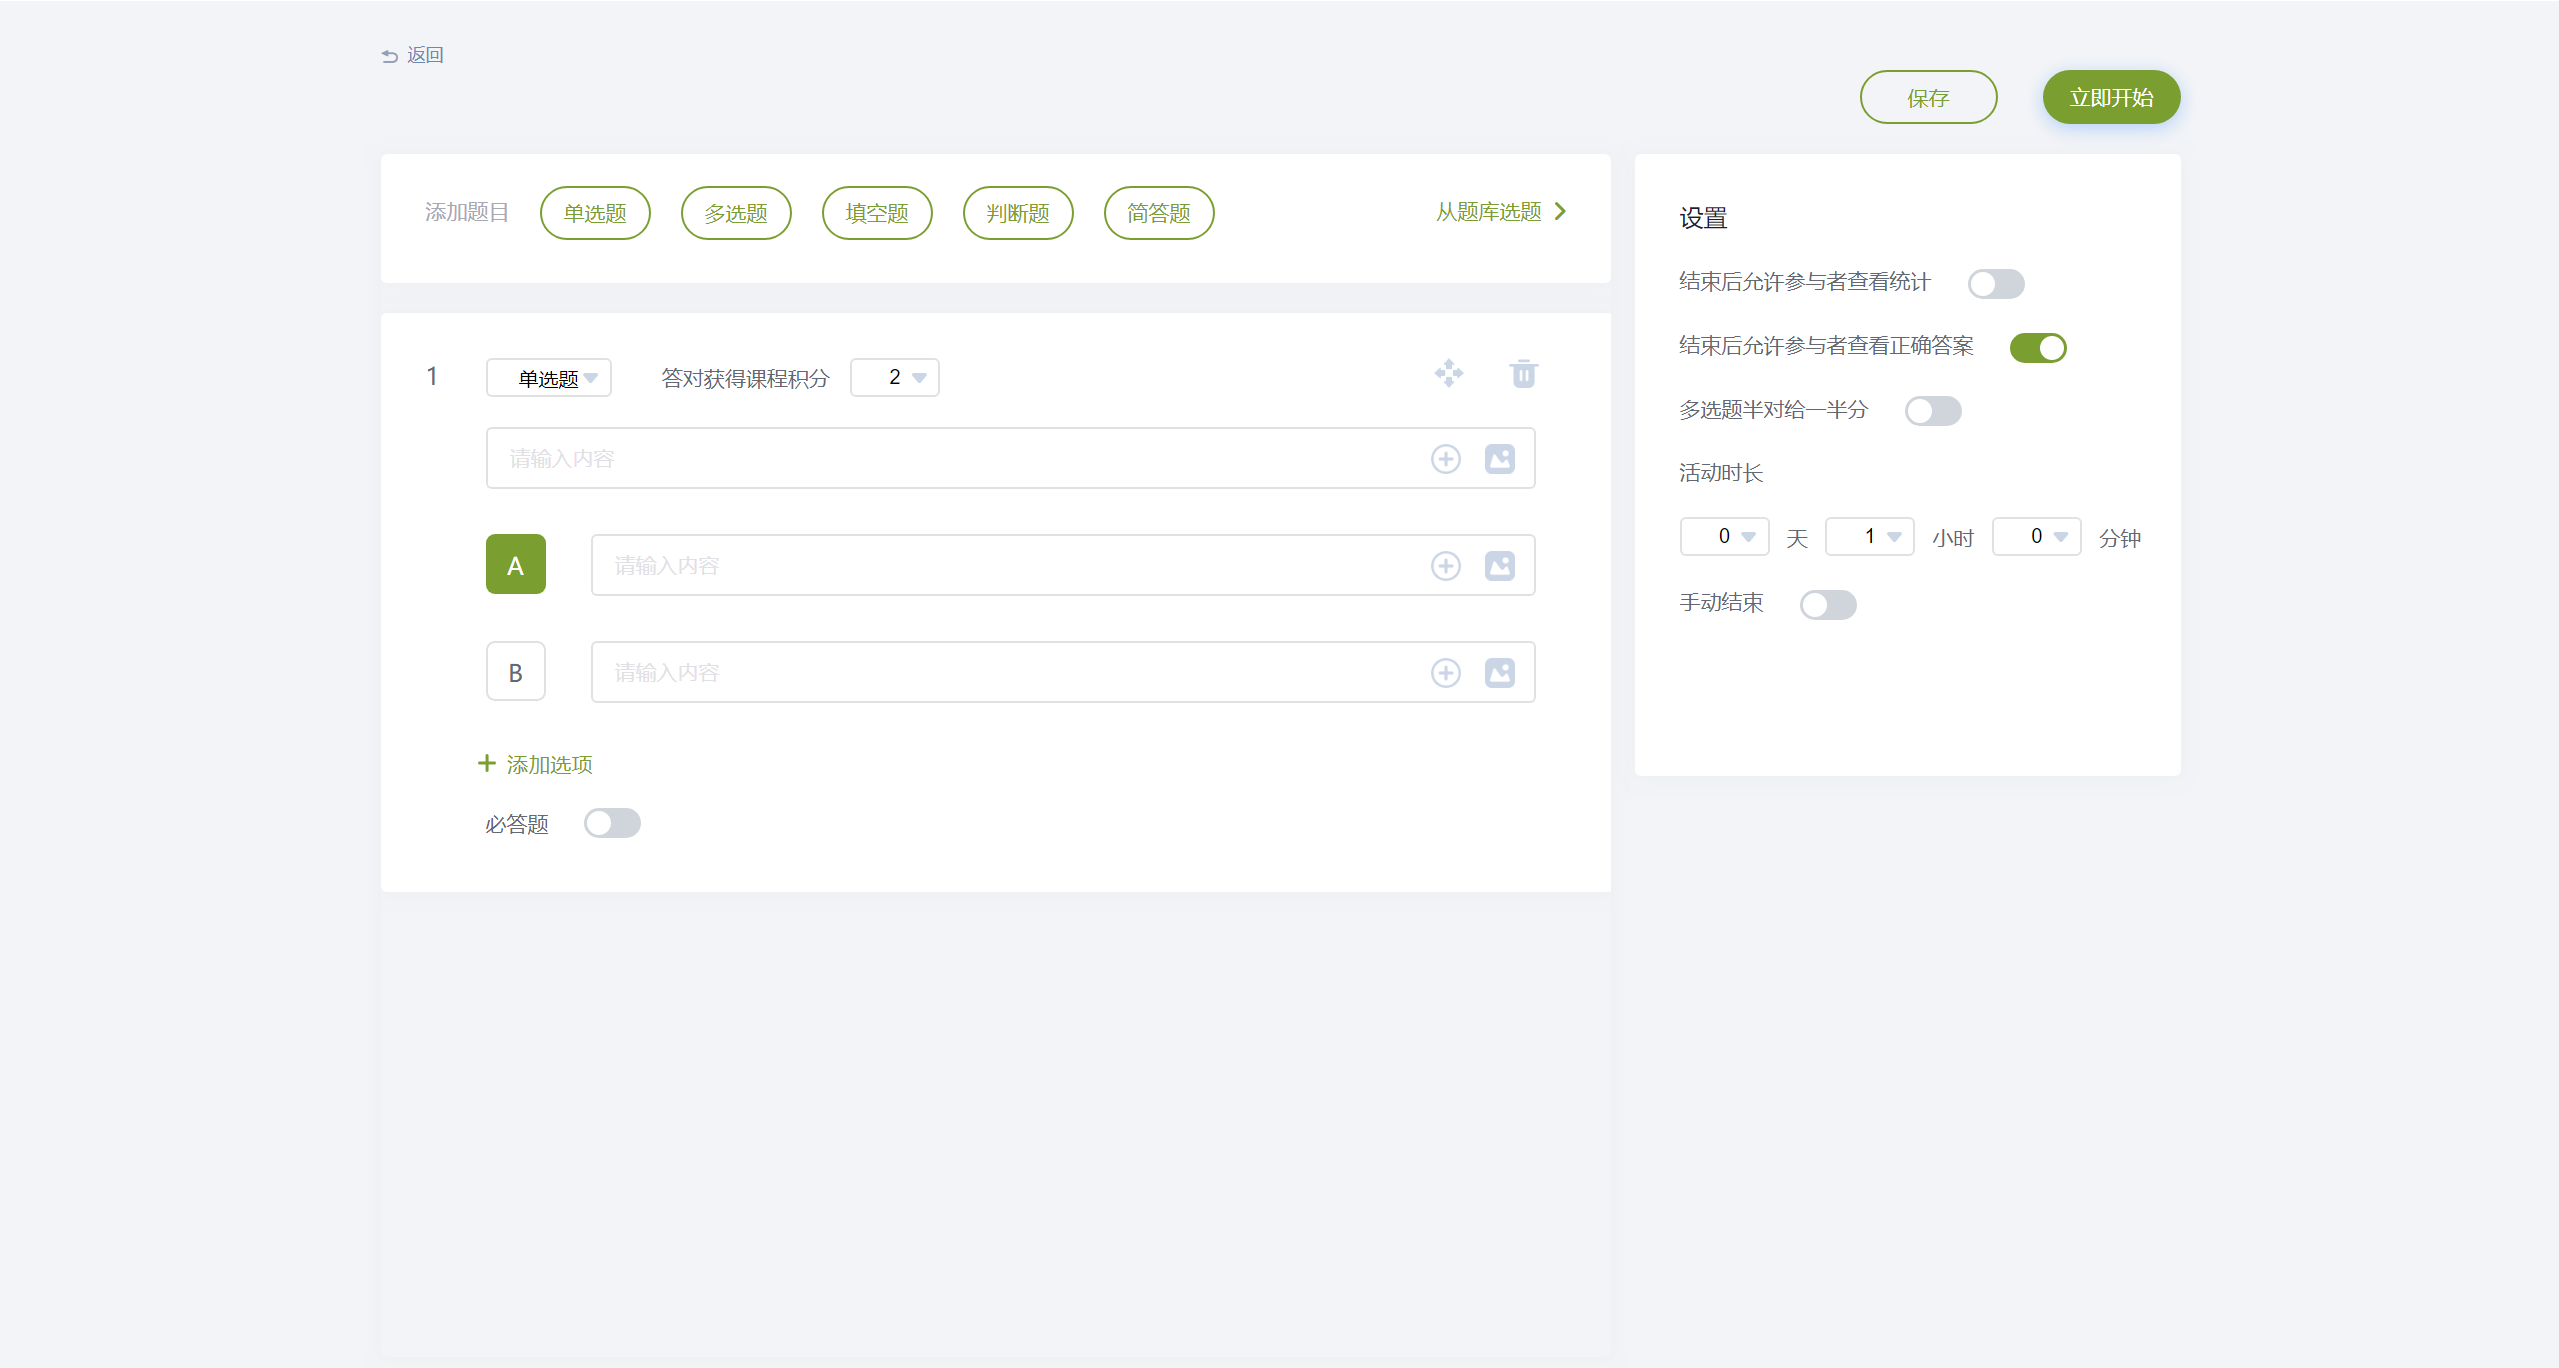Turn off 结束后允许参与者查看正确答案 switch
2559x1368 pixels.
point(2037,348)
